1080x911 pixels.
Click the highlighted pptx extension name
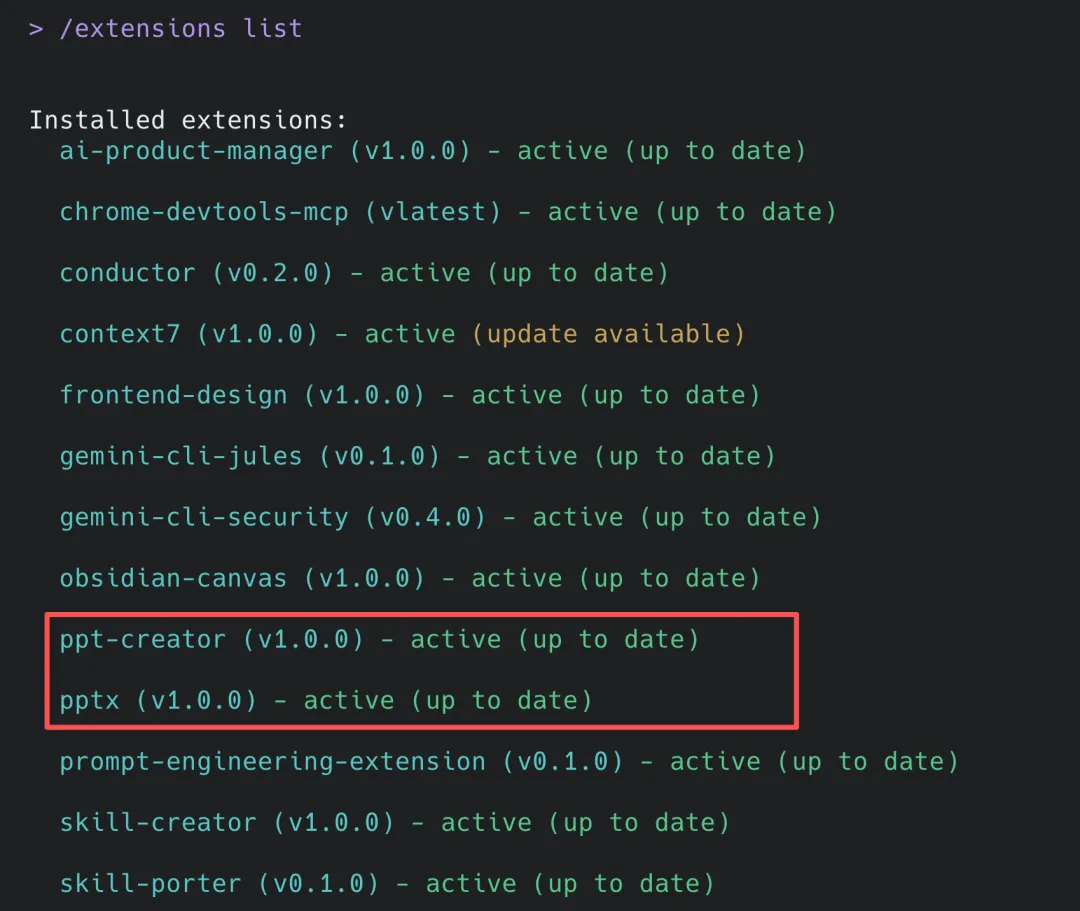coord(90,702)
